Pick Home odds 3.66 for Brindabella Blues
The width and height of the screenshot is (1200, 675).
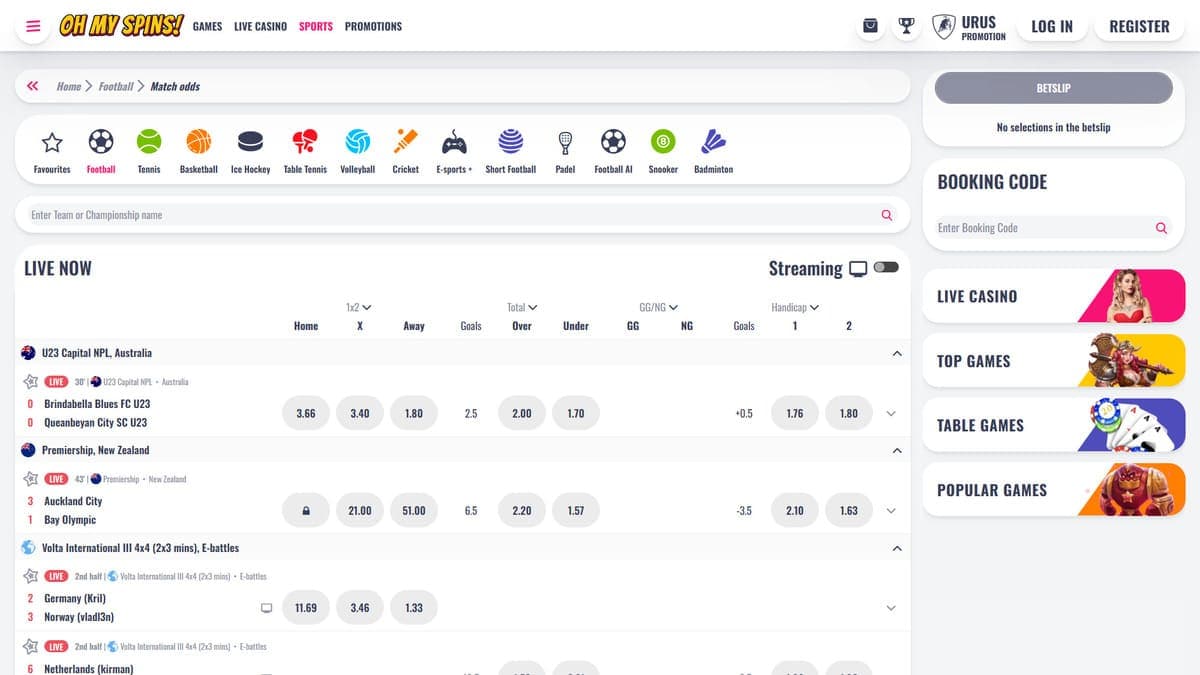306,414
